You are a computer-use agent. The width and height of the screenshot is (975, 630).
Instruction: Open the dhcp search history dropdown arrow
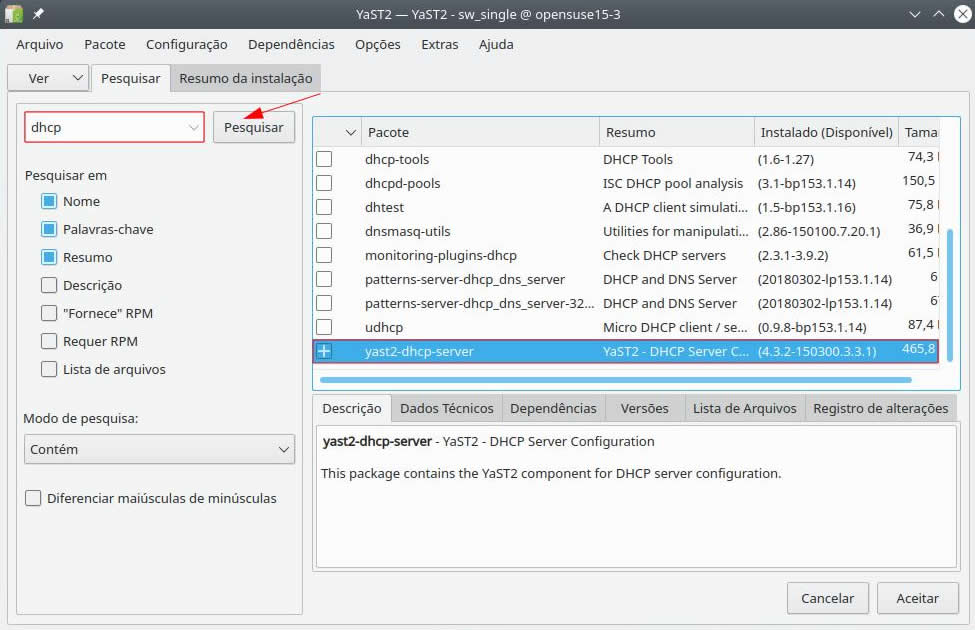pyautogui.click(x=193, y=128)
